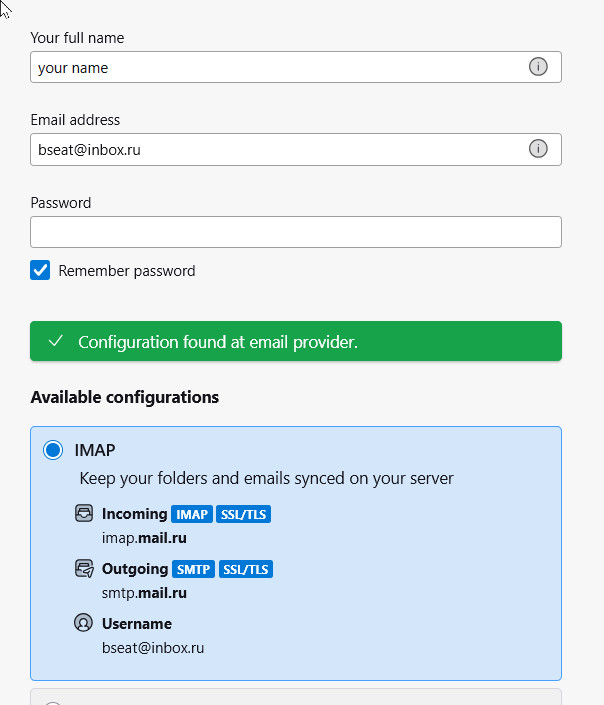Viewport: 604px width, 705px height.
Task: Click the SSL/TLS badge on Outgoing row
Action: point(246,570)
